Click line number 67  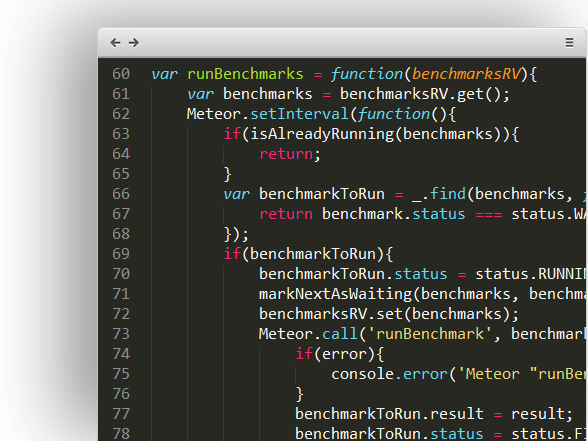(121, 214)
